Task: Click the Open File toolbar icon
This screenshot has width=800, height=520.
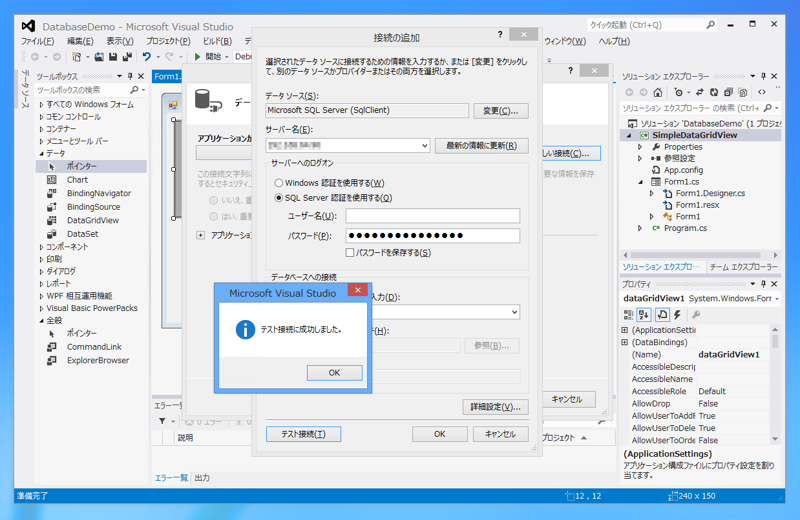Action: (99, 57)
